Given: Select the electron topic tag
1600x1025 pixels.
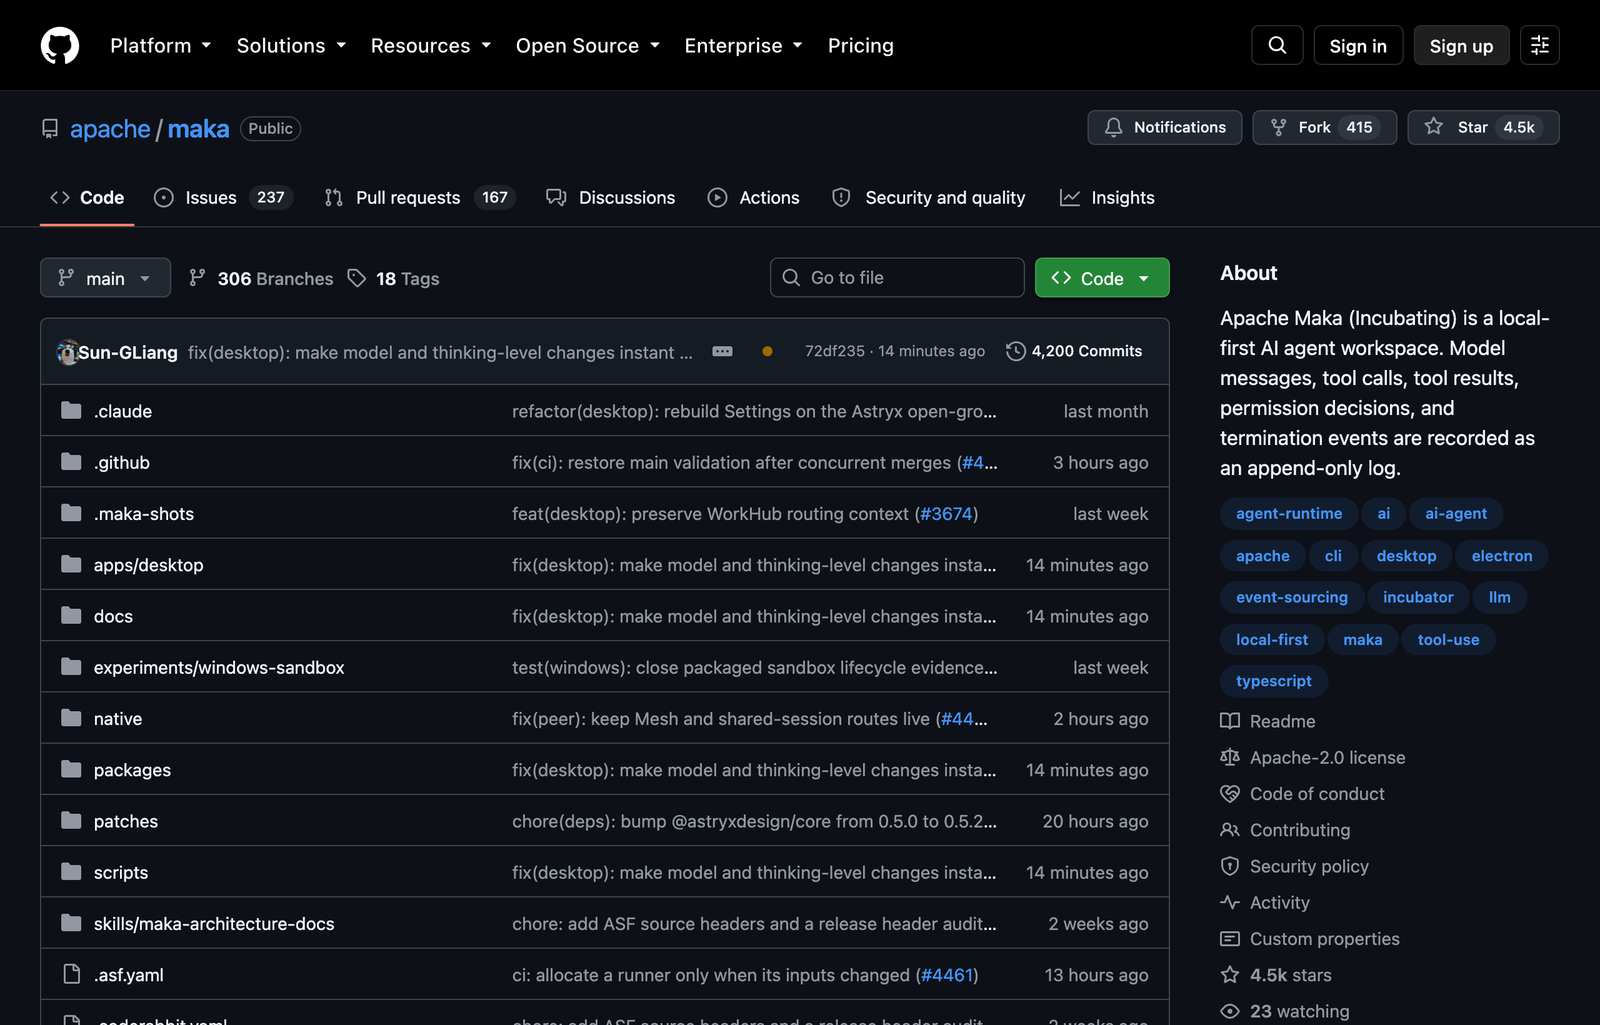Looking at the screenshot, I should 1502,555.
